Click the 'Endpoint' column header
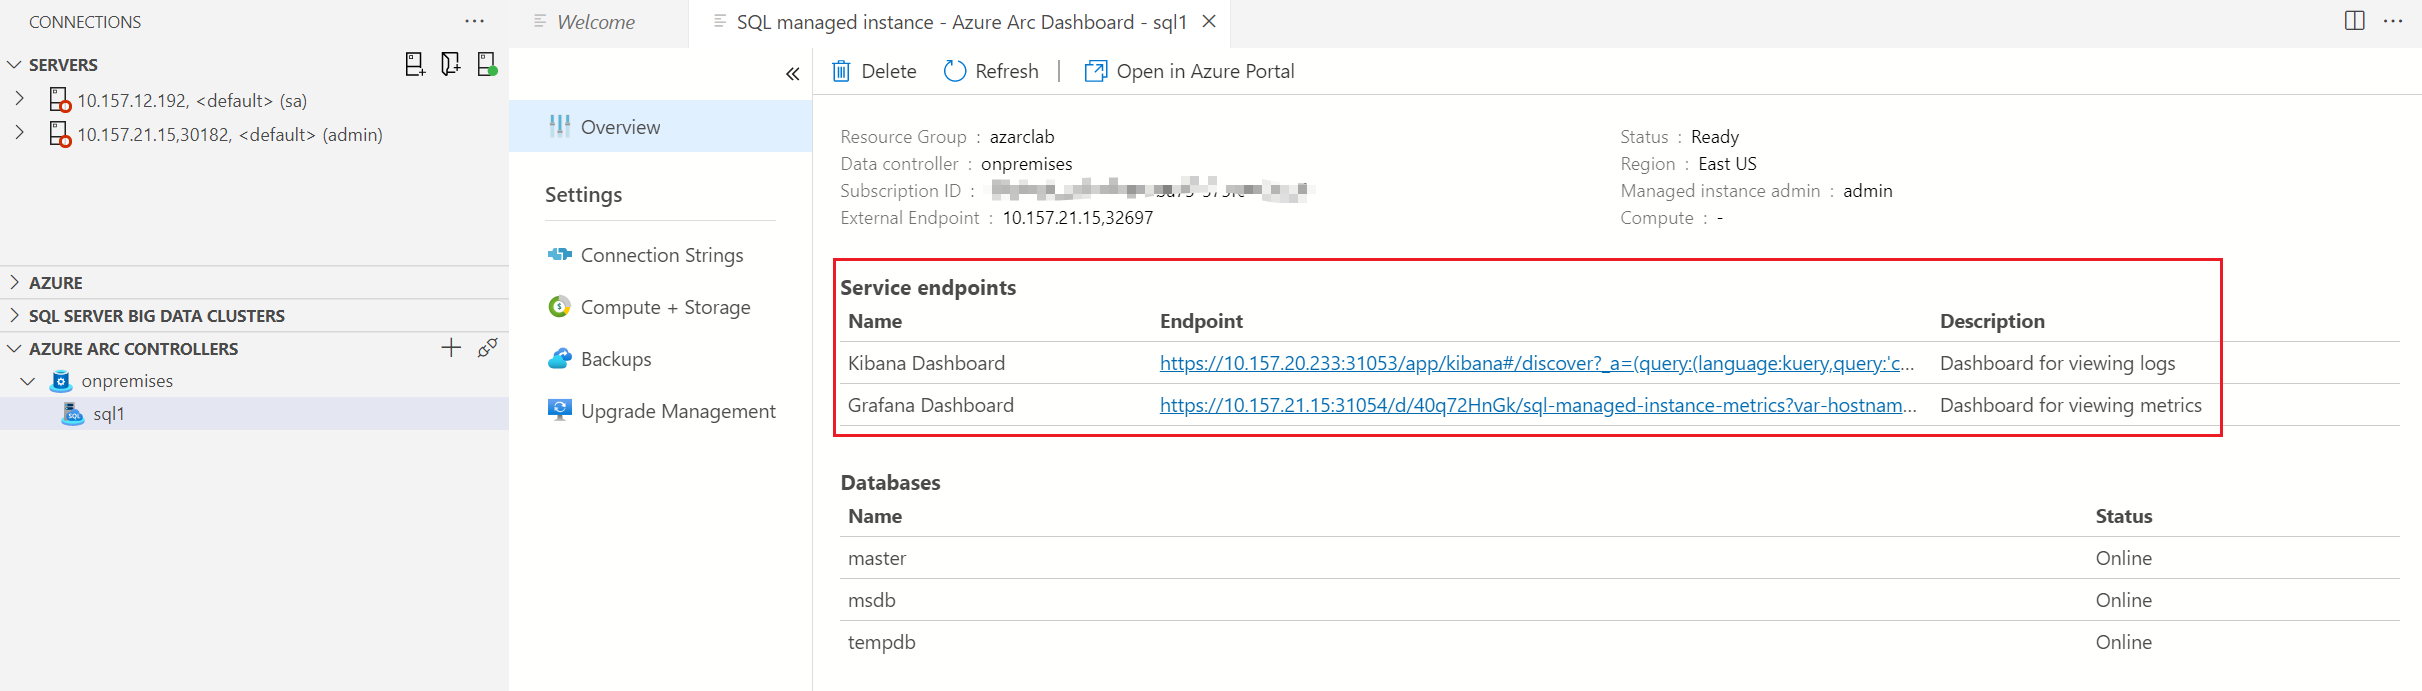 click(x=1201, y=321)
